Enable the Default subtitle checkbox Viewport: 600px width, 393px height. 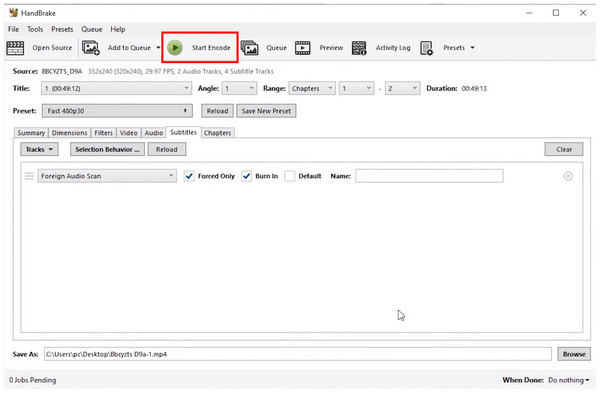click(x=290, y=176)
